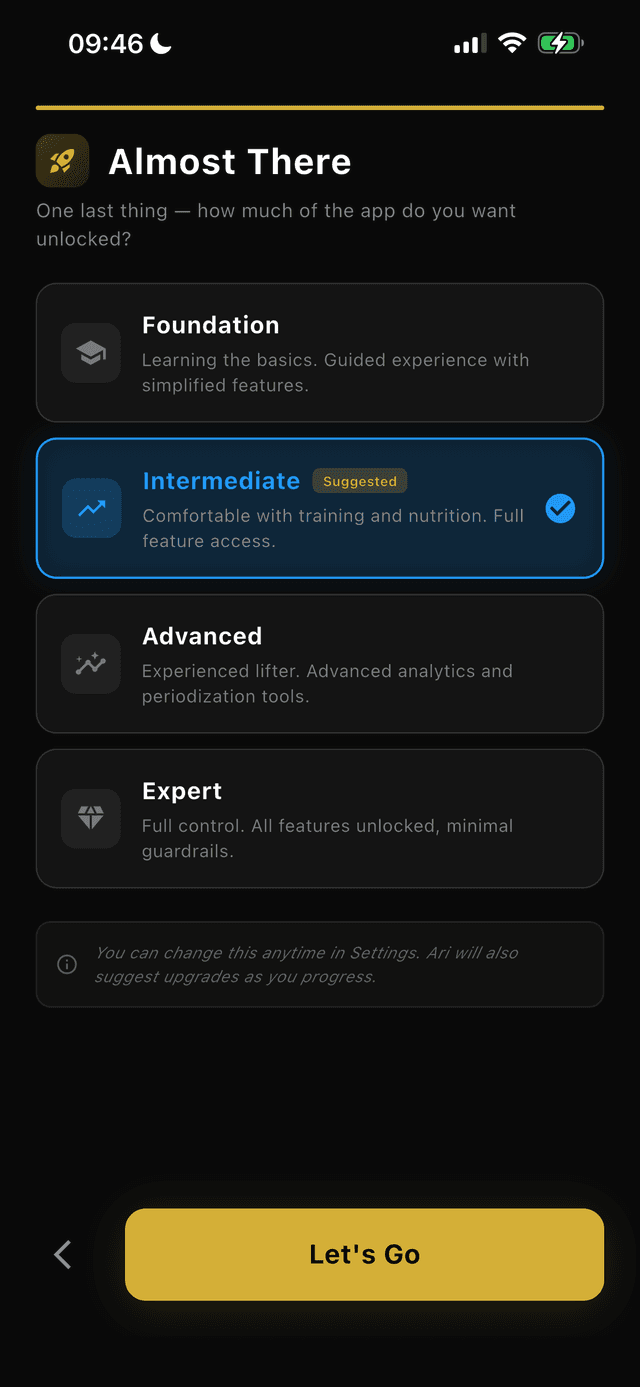This screenshot has width=640, height=1387.
Task: Tap the info icon beside the Settings note
Action: (x=66, y=964)
